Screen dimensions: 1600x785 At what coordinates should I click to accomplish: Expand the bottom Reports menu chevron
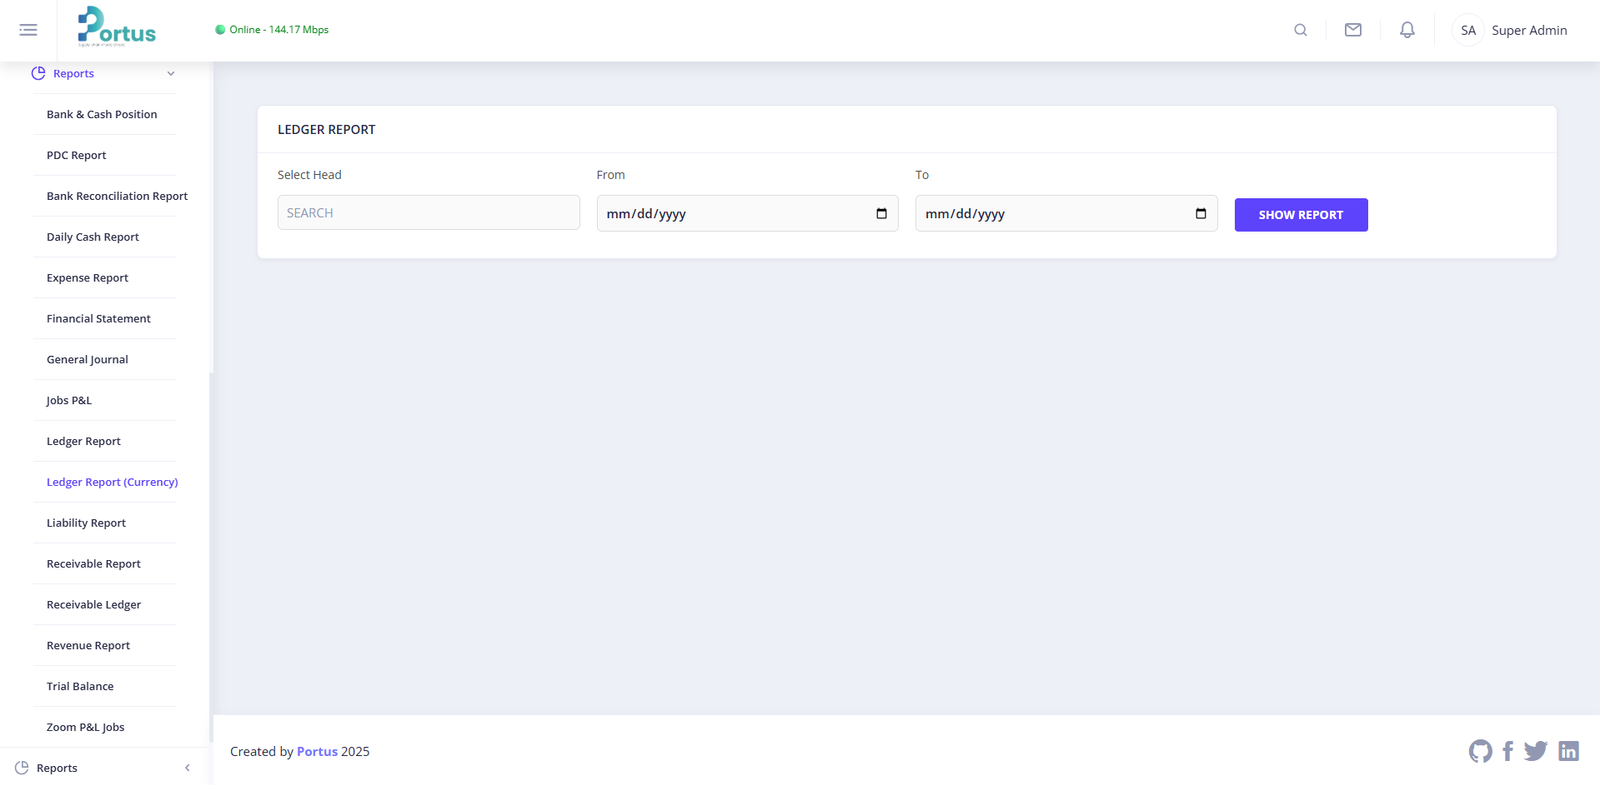(x=187, y=768)
